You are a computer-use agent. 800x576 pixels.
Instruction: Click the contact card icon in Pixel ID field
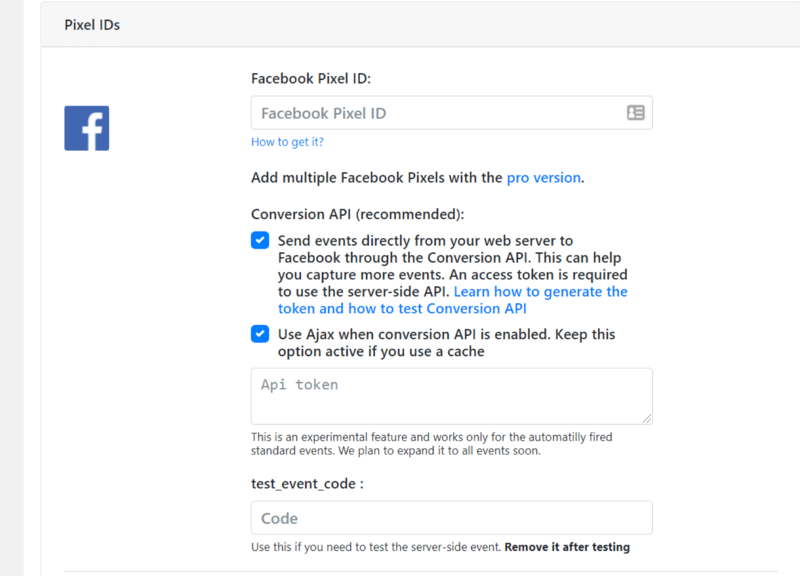click(x=636, y=113)
